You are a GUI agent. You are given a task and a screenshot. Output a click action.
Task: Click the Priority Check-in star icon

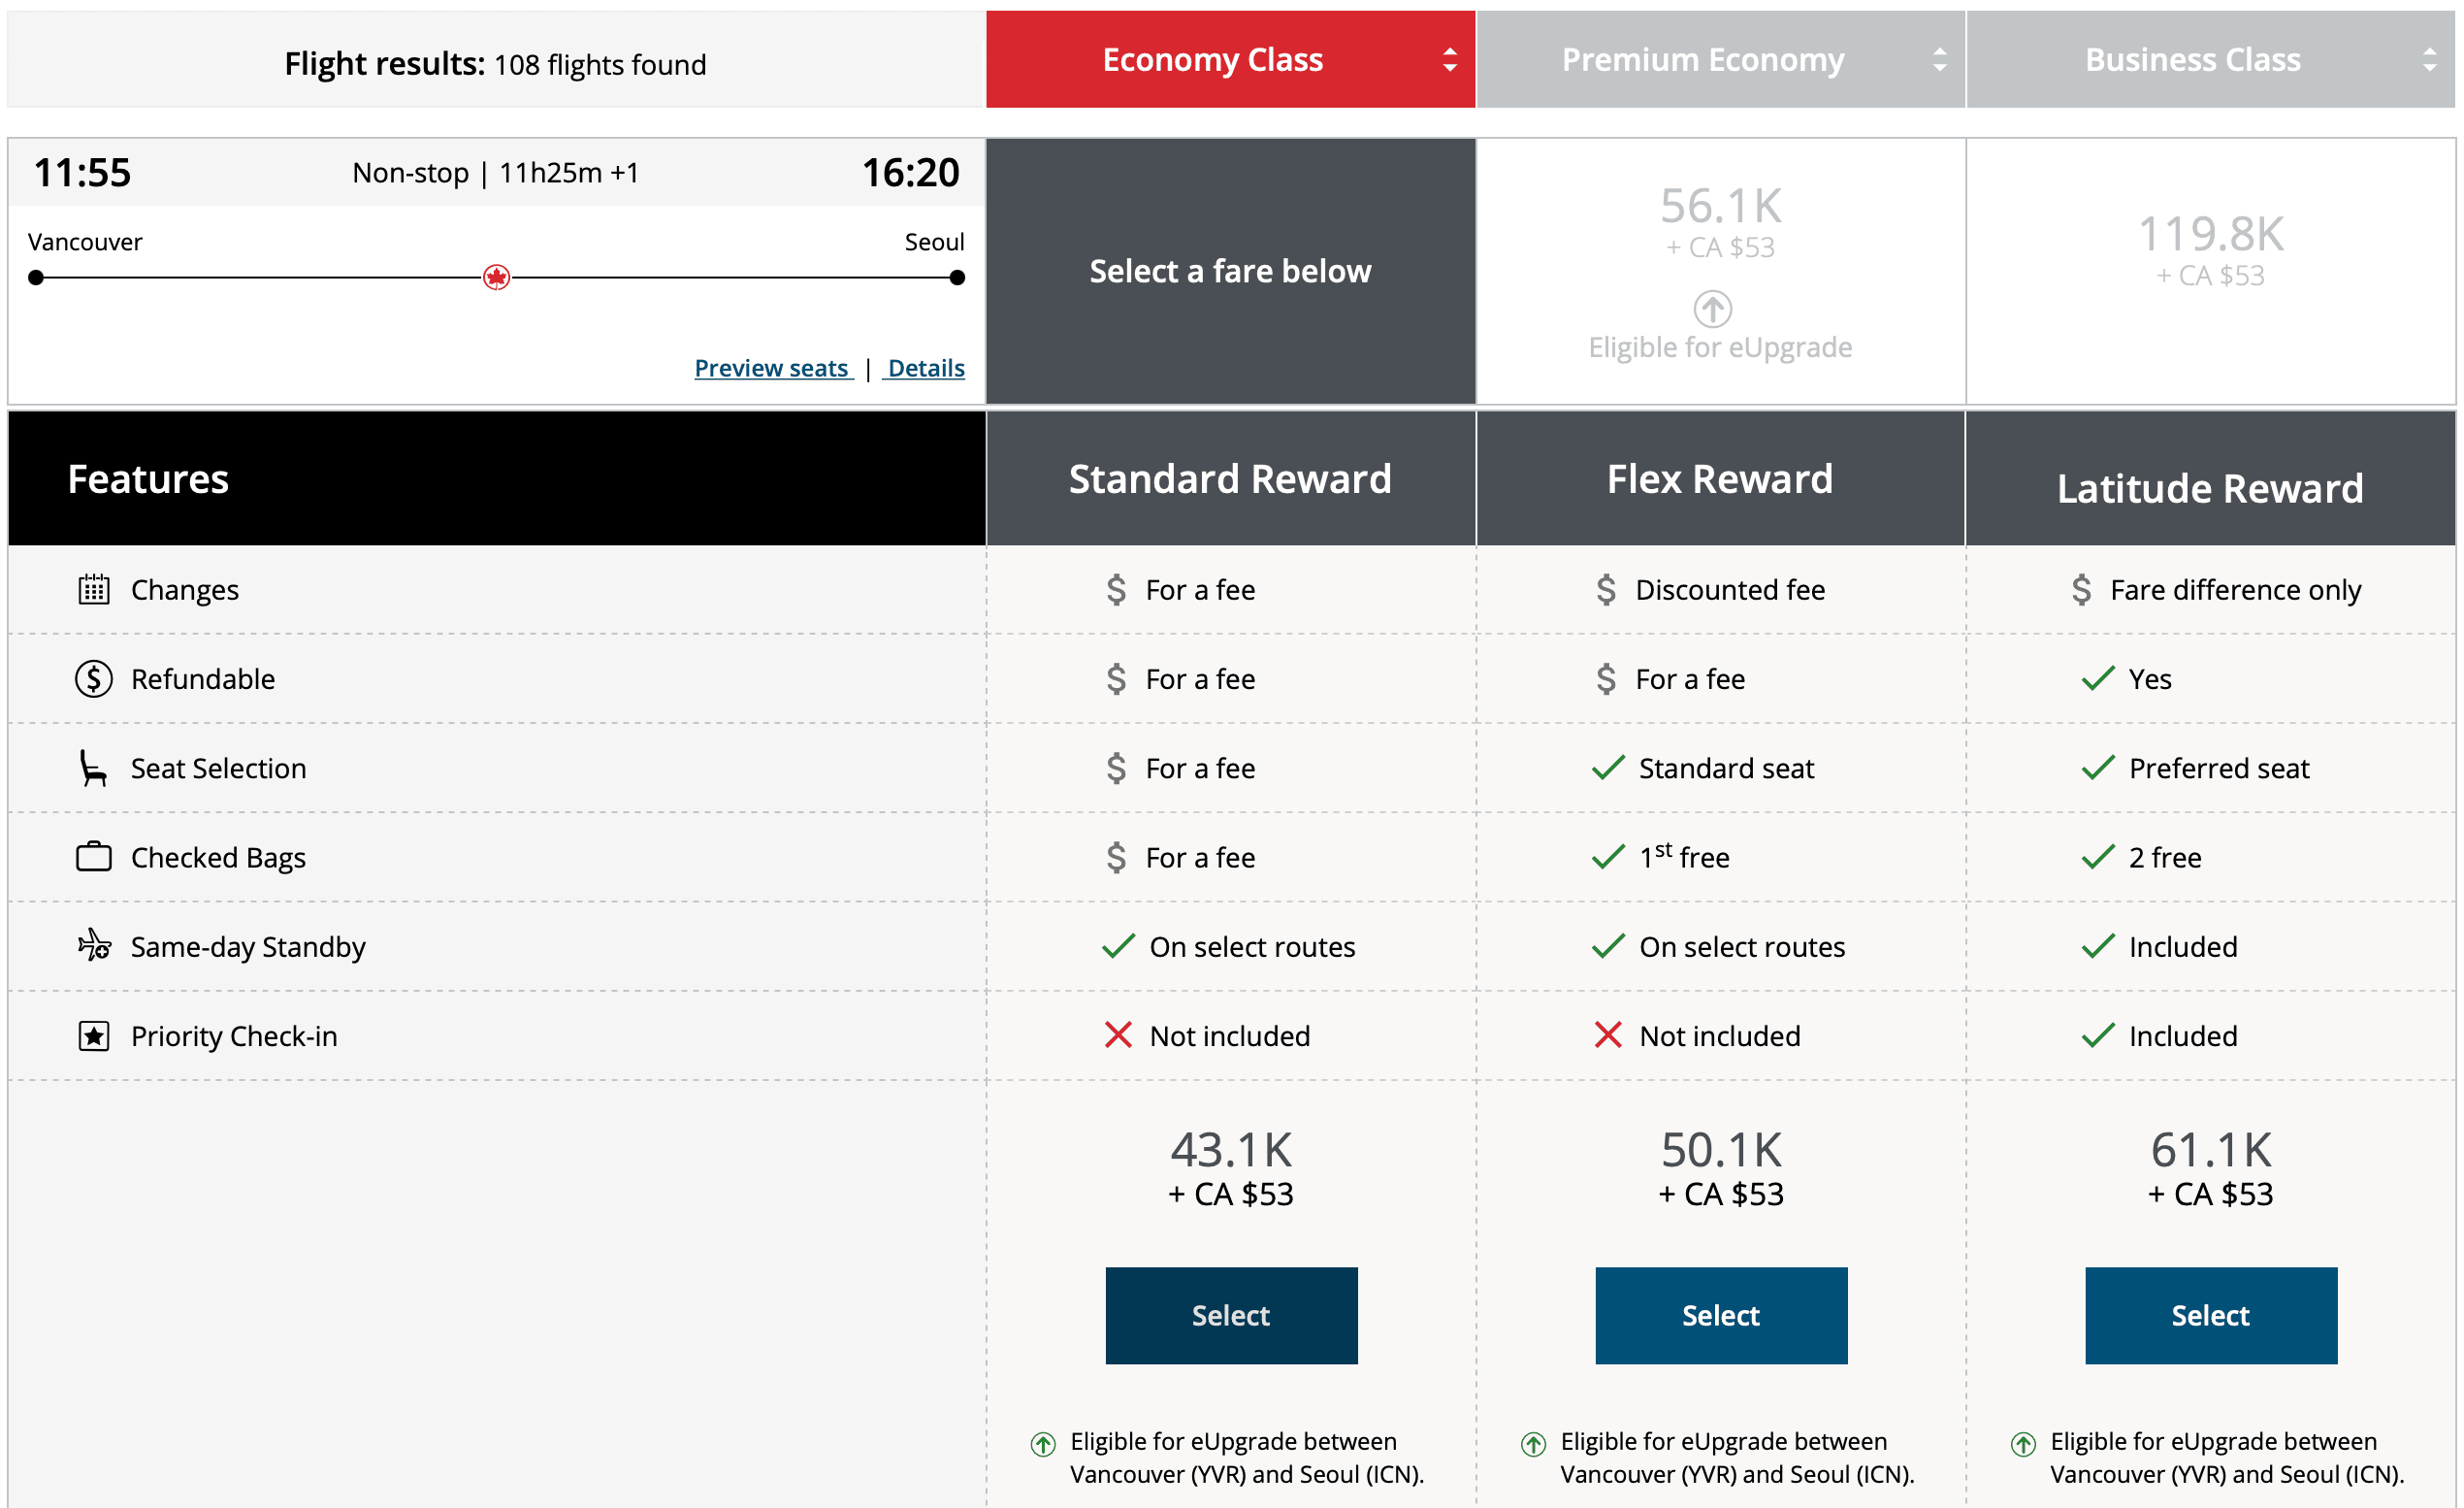pos(94,1036)
